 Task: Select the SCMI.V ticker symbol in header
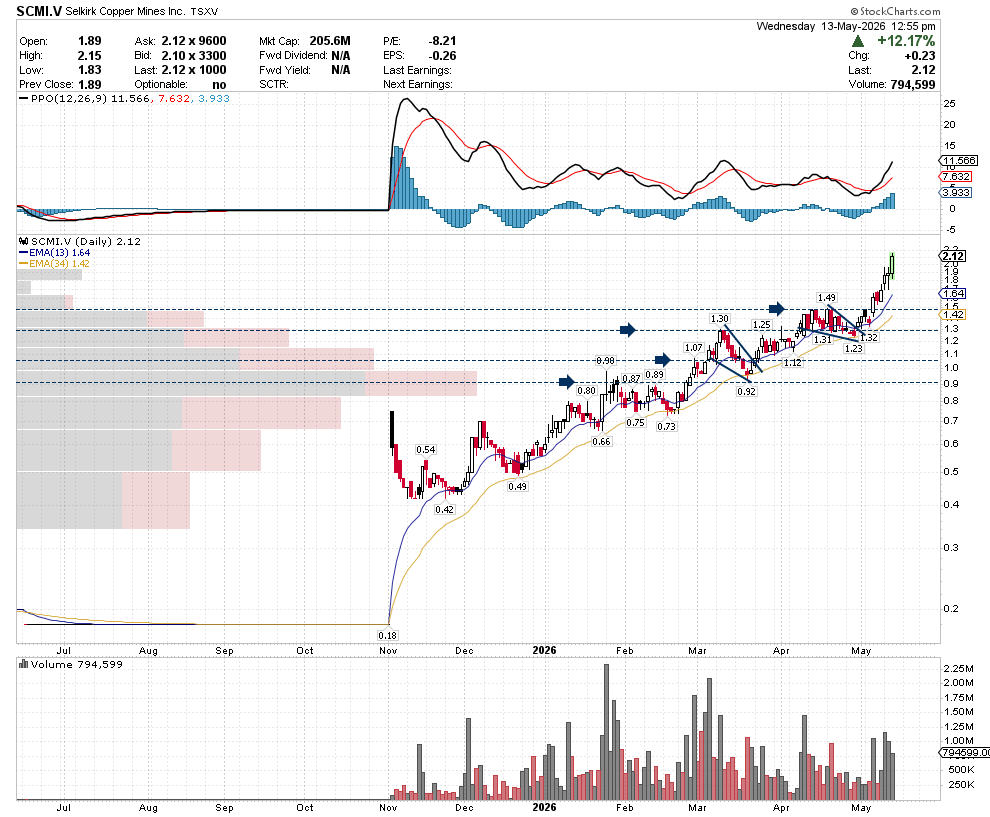coord(39,11)
